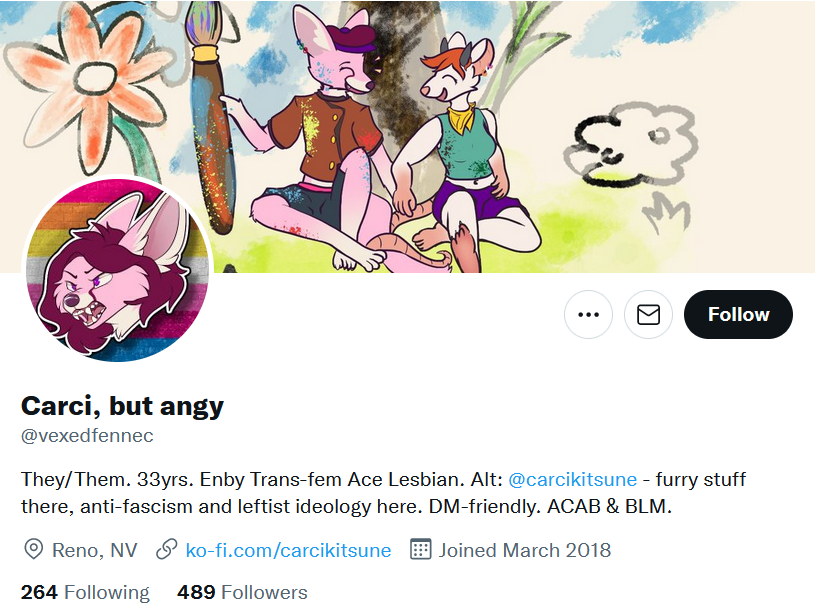Click the giant paintbrush in the banner
The width and height of the screenshot is (815, 609).
click(x=212, y=117)
